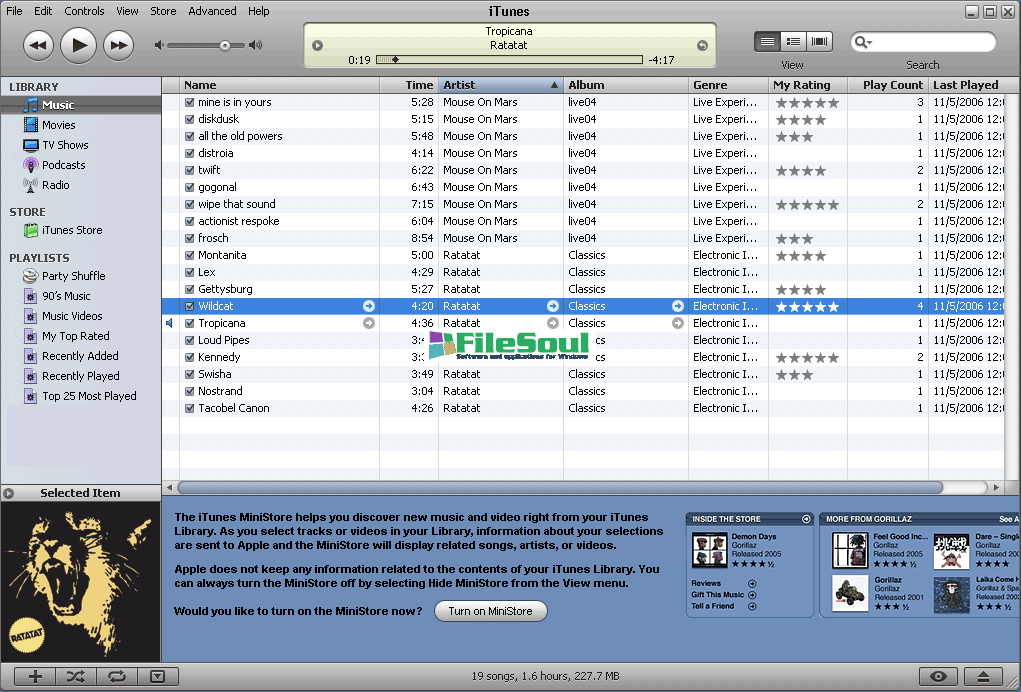
Task: Open the Advanced menu
Action: click(x=212, y=11)
